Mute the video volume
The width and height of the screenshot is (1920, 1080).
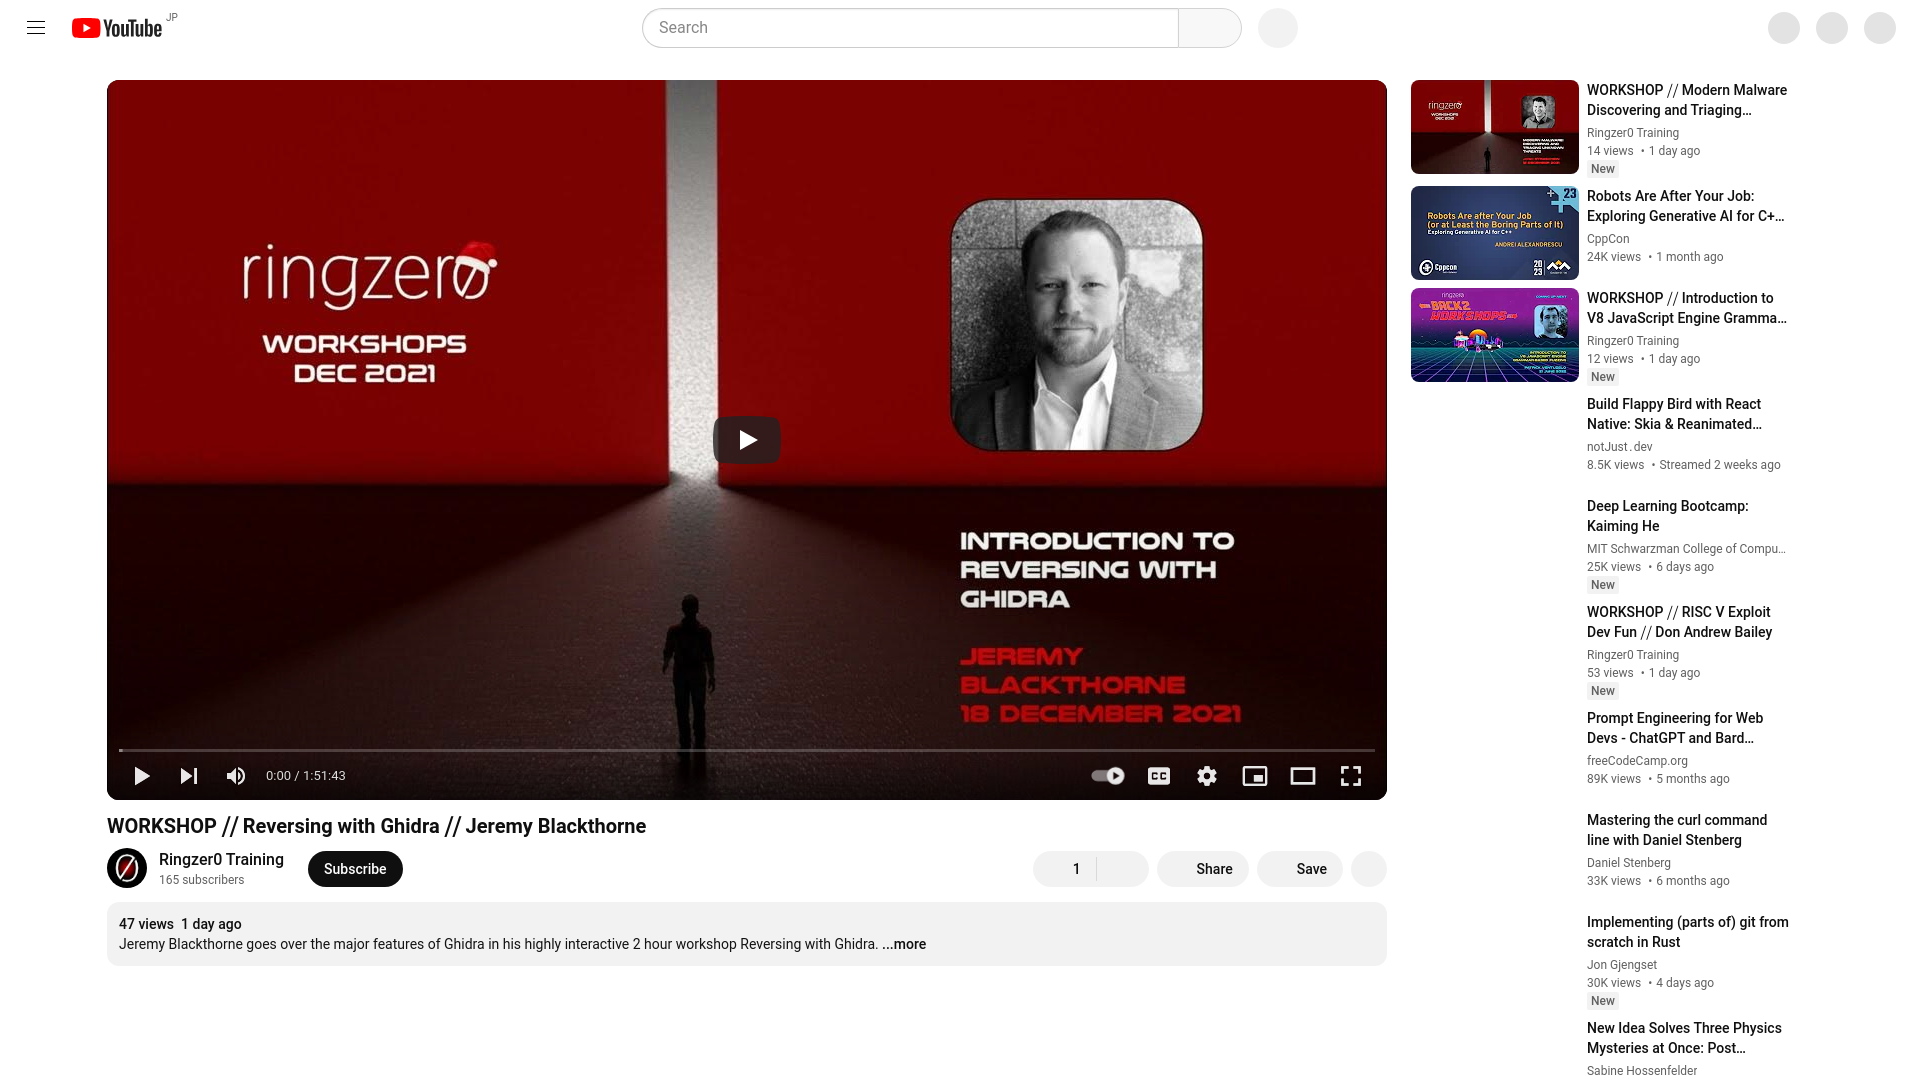pyautogui.click(x=236, y=776)
